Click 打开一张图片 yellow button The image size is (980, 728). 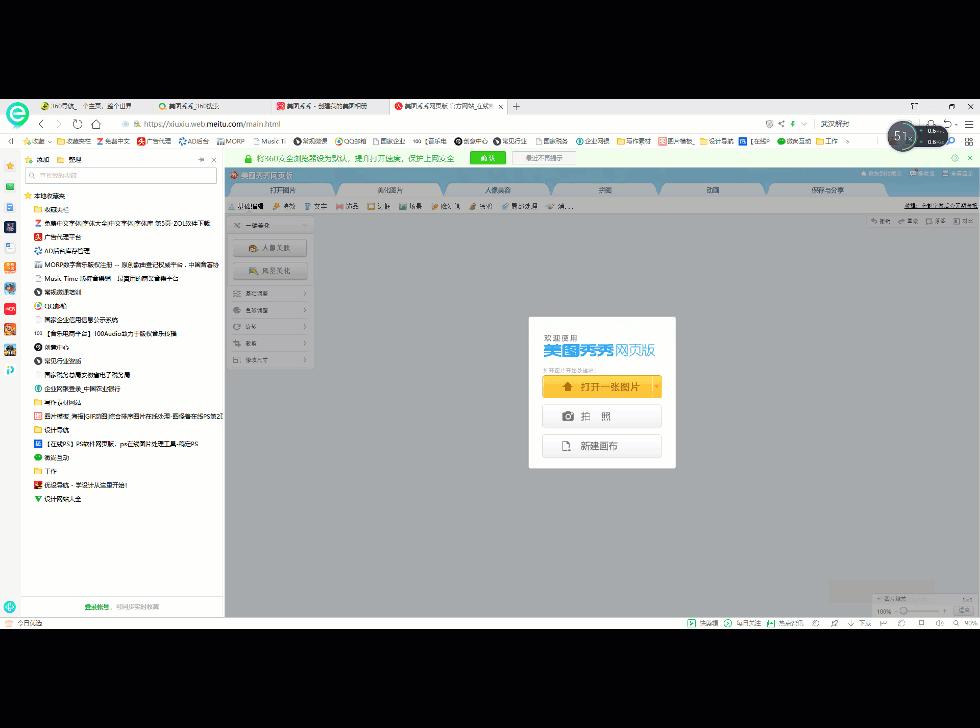click(598, 386)
